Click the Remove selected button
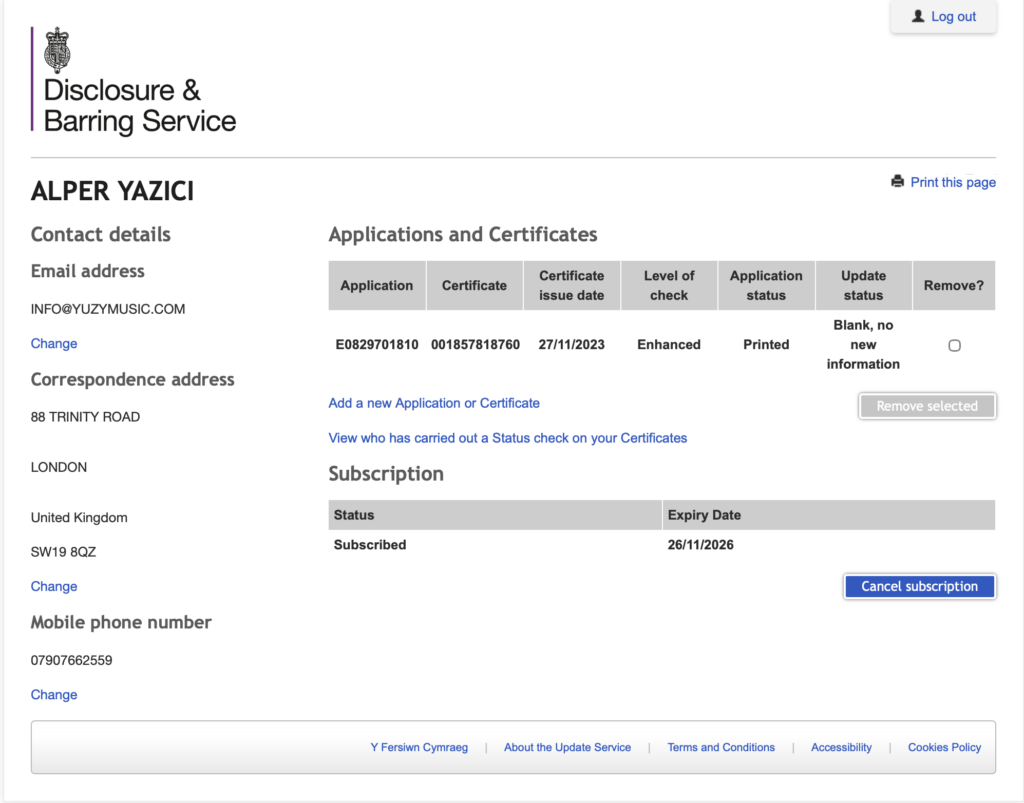 pyautogui.click(x=927, y=406)
